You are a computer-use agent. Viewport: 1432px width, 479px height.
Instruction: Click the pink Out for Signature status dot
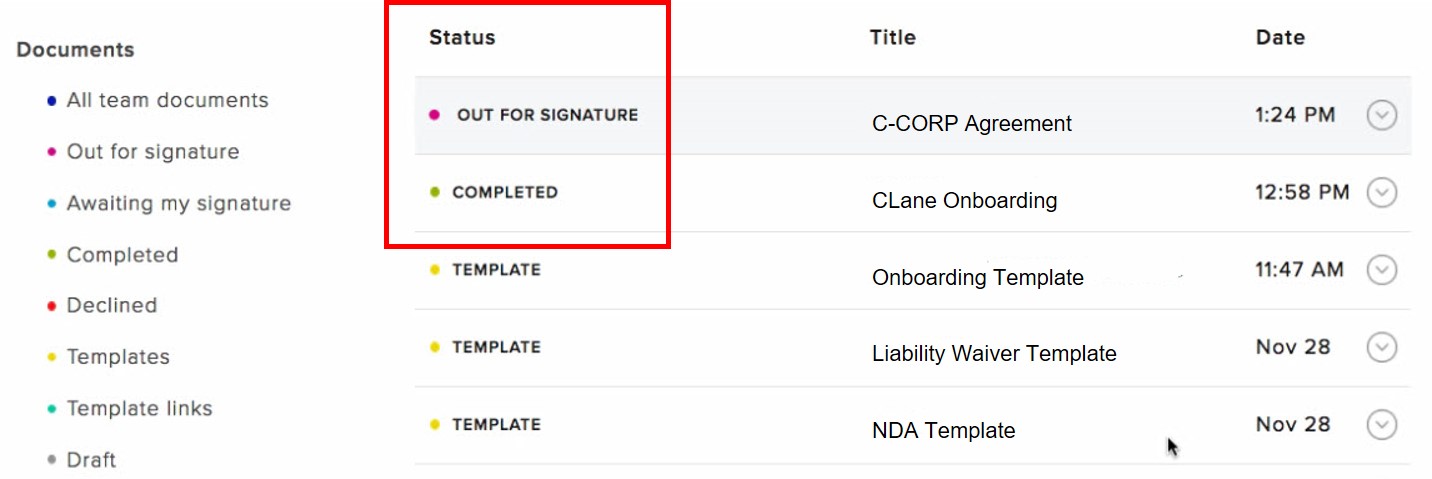coord(434,115)
